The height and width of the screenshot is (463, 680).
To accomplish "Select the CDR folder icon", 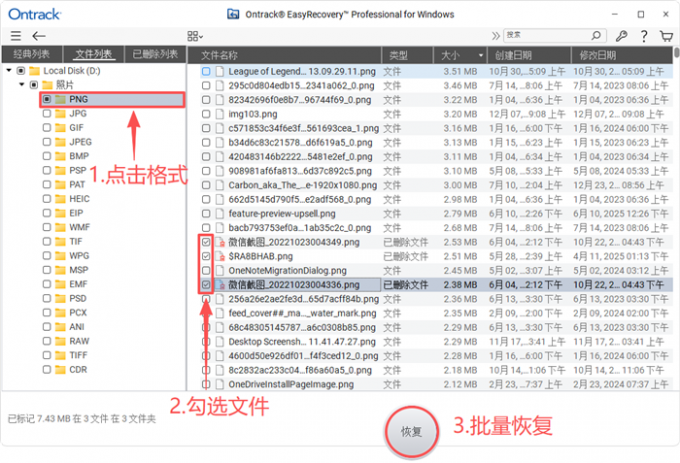I will [x=60, y=370].
